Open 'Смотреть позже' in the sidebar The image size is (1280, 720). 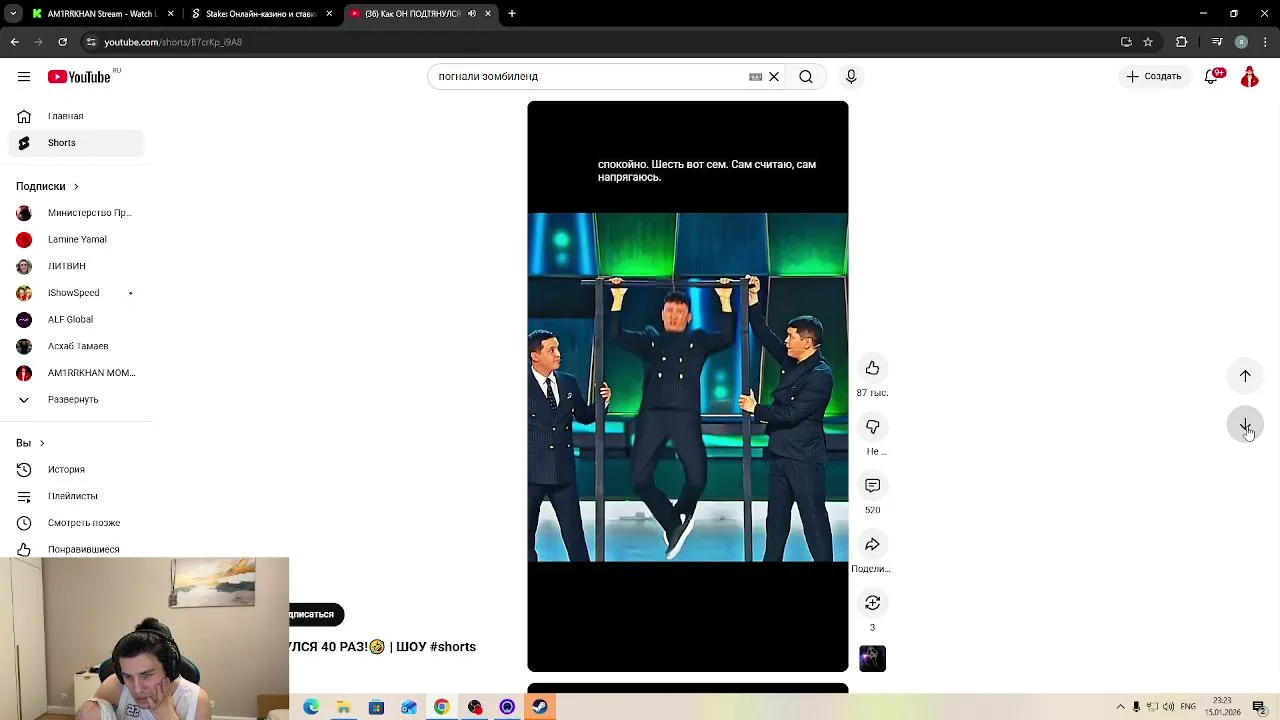(x=76, y=523)
